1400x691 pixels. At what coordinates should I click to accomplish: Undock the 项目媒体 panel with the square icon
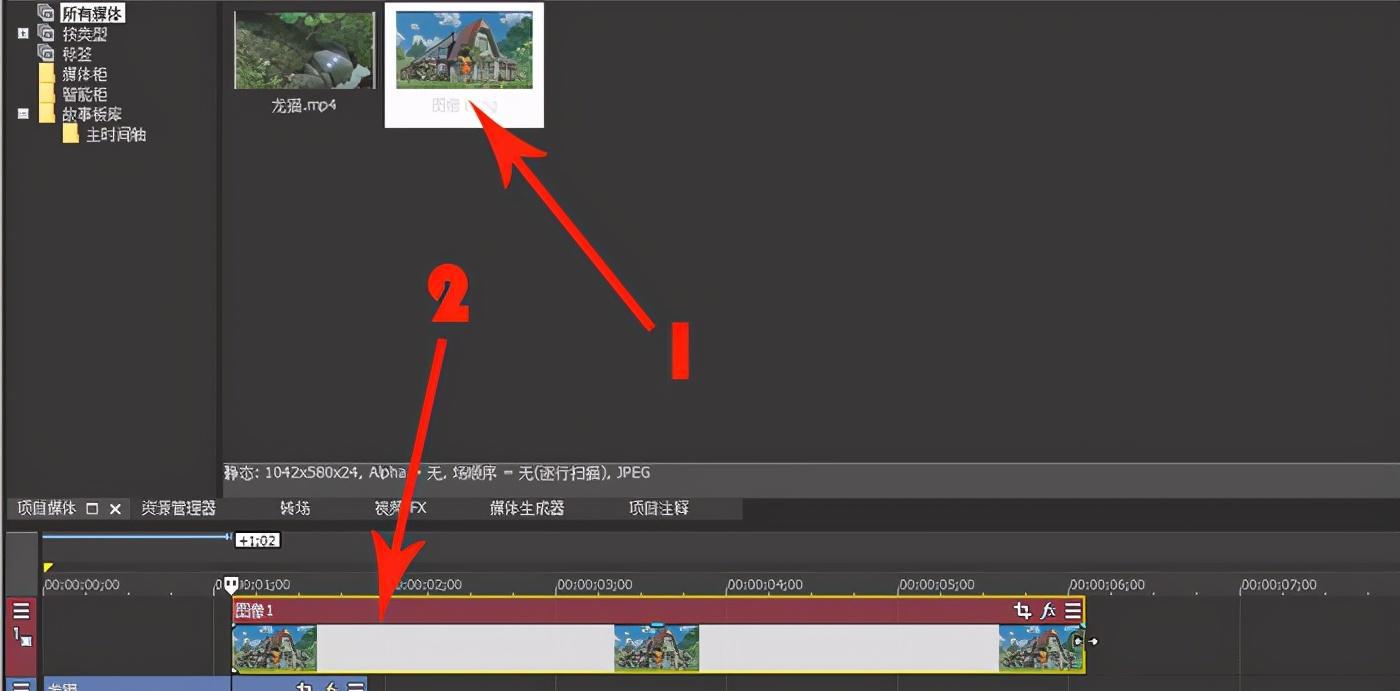pos(92,508)
